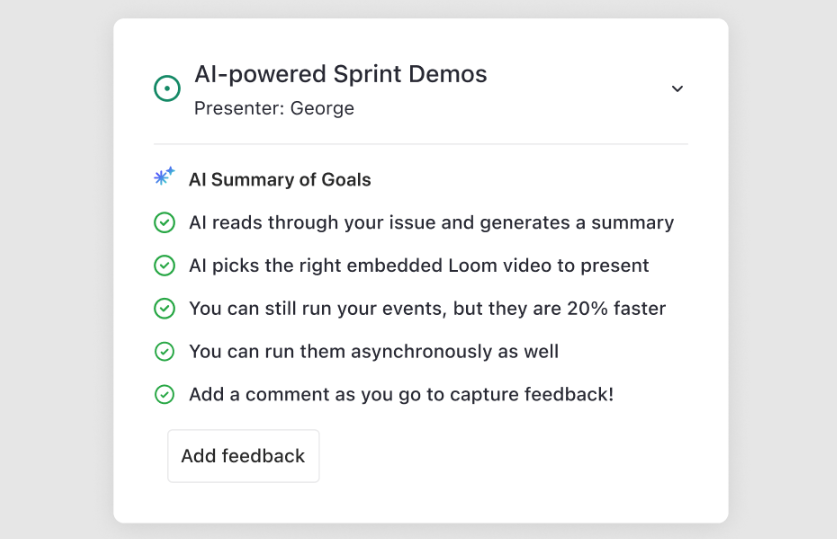Click the Presenter: George subtitle
837x539 pixels.
coord(274,108)
